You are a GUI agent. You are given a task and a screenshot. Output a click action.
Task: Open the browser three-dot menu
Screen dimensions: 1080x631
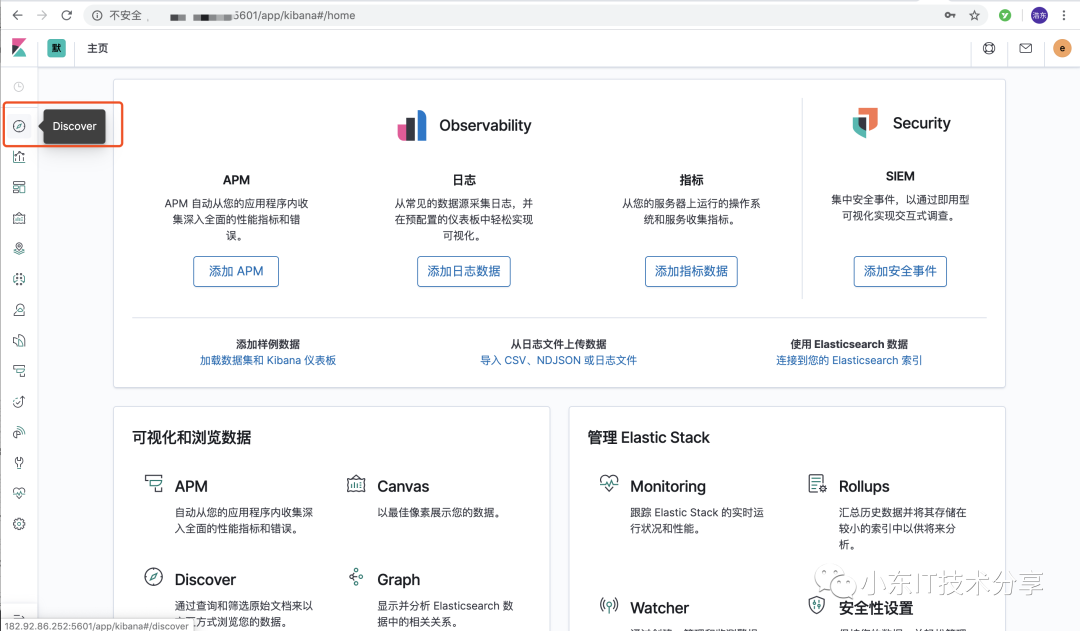(1064, 15)
